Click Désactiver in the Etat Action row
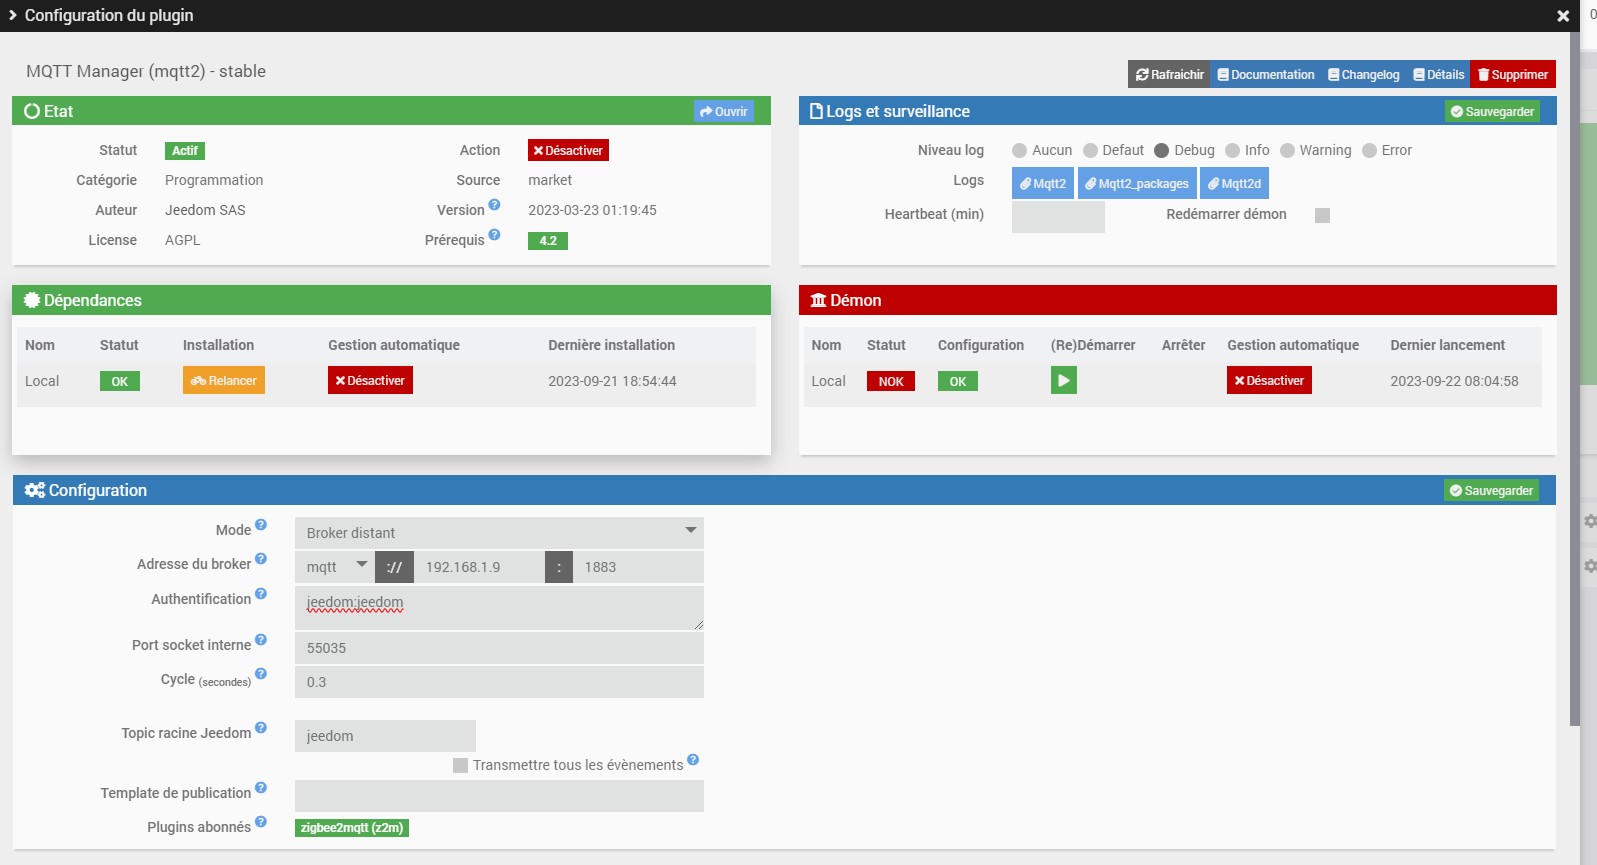This screenshot has width=1597, height=865. (x=568, y=150)
